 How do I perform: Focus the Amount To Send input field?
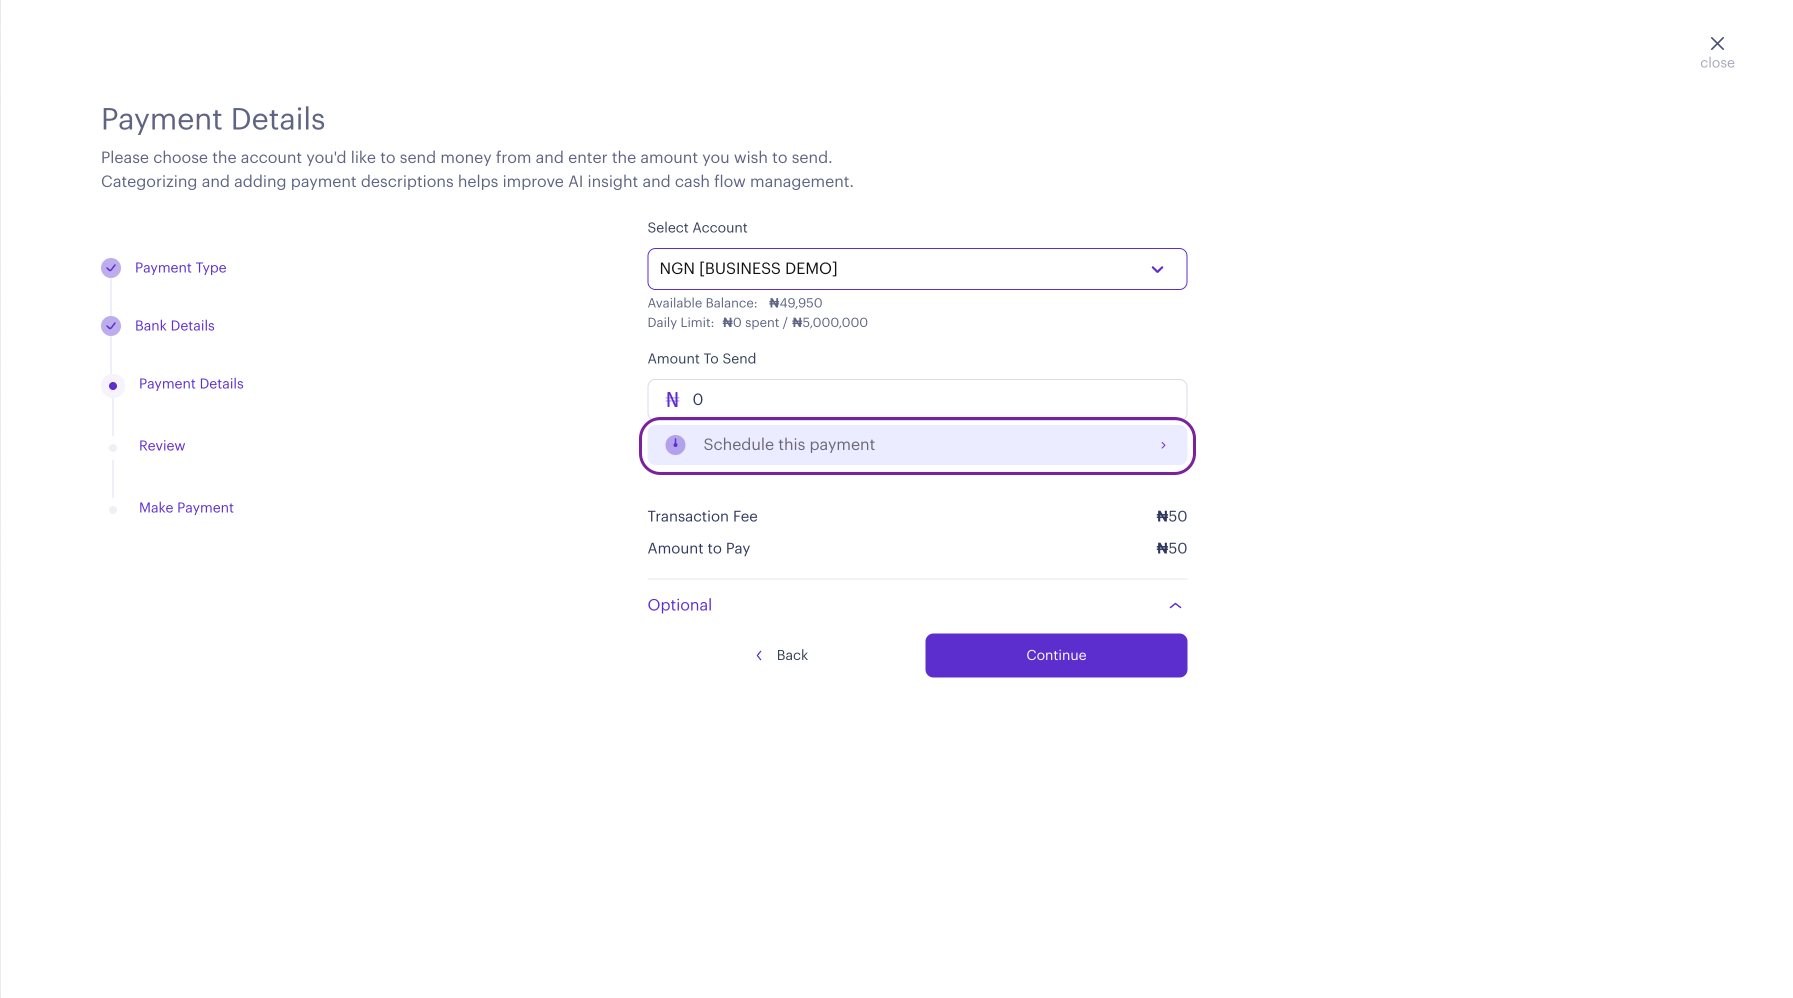917,399
